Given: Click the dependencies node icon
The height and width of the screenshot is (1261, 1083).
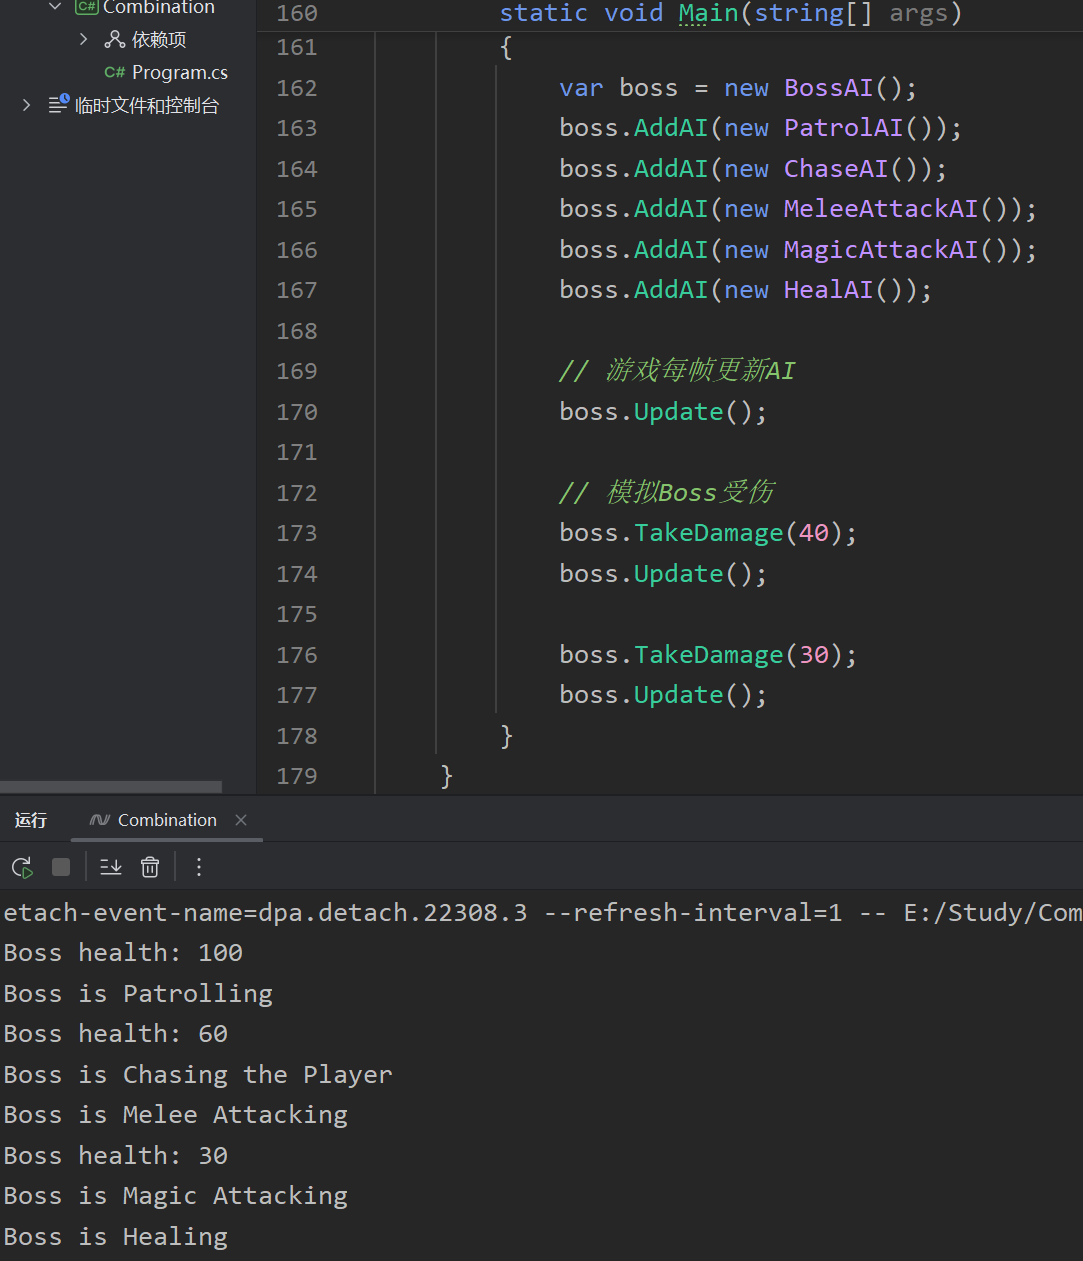Looking at the screenshot, I should [x=115, y=39].
